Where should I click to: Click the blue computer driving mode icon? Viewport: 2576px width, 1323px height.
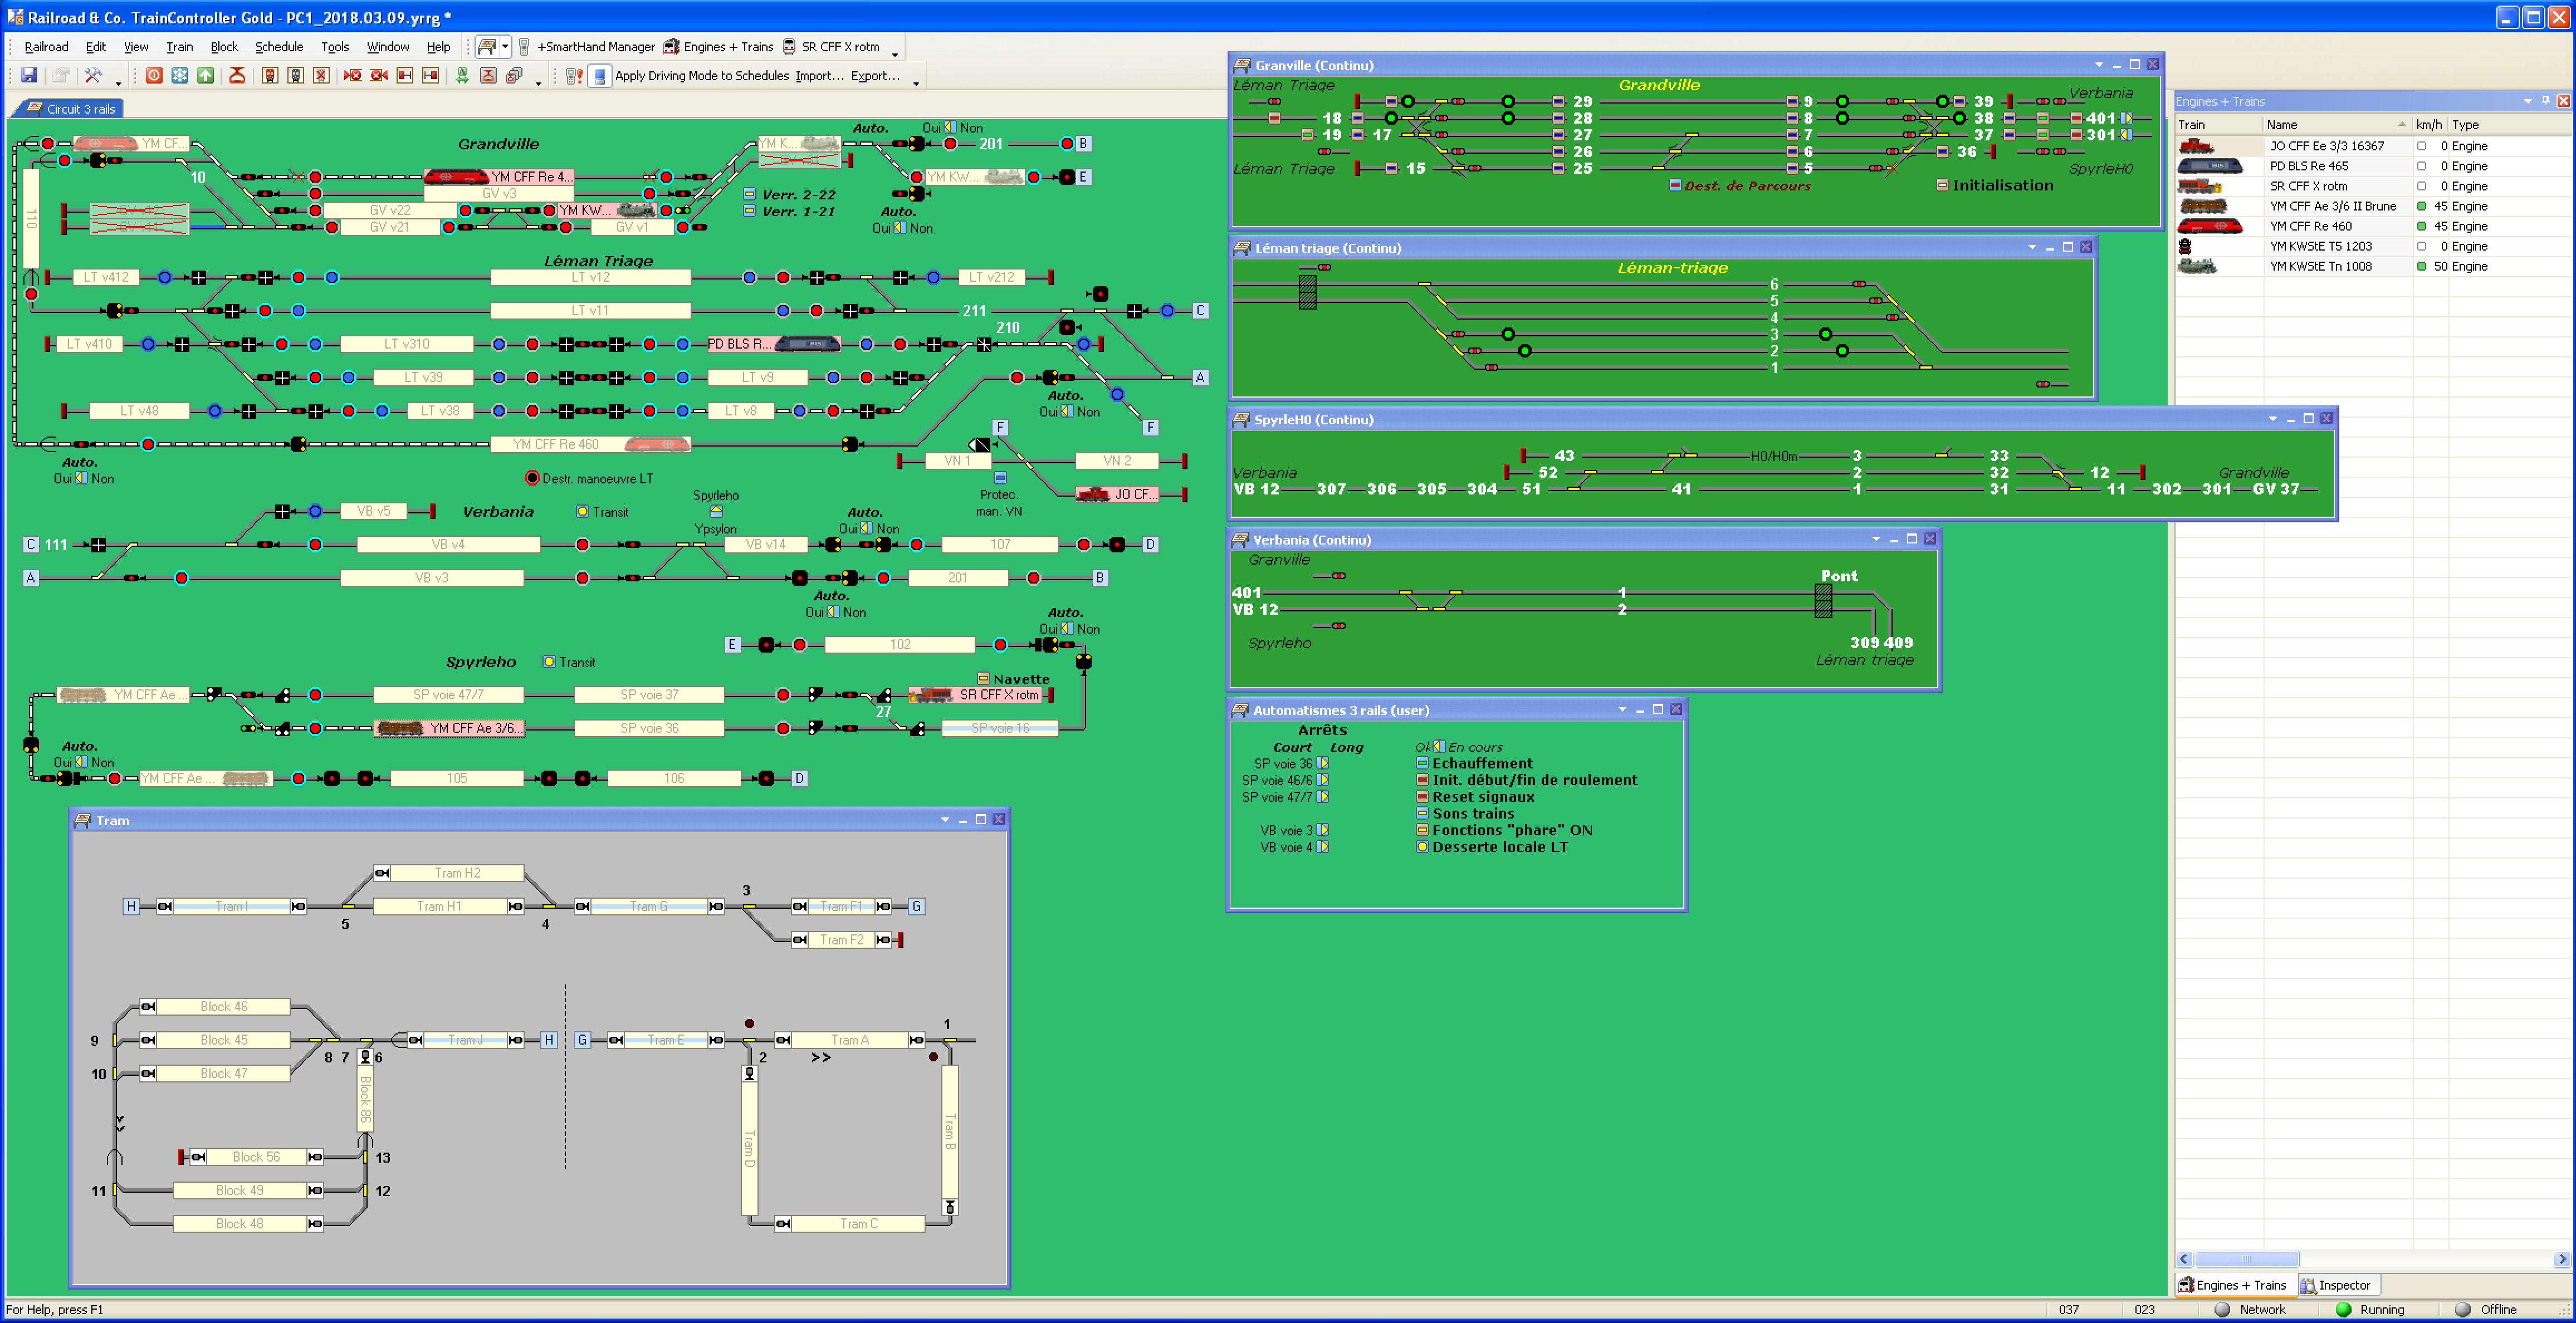coord(600,75)
